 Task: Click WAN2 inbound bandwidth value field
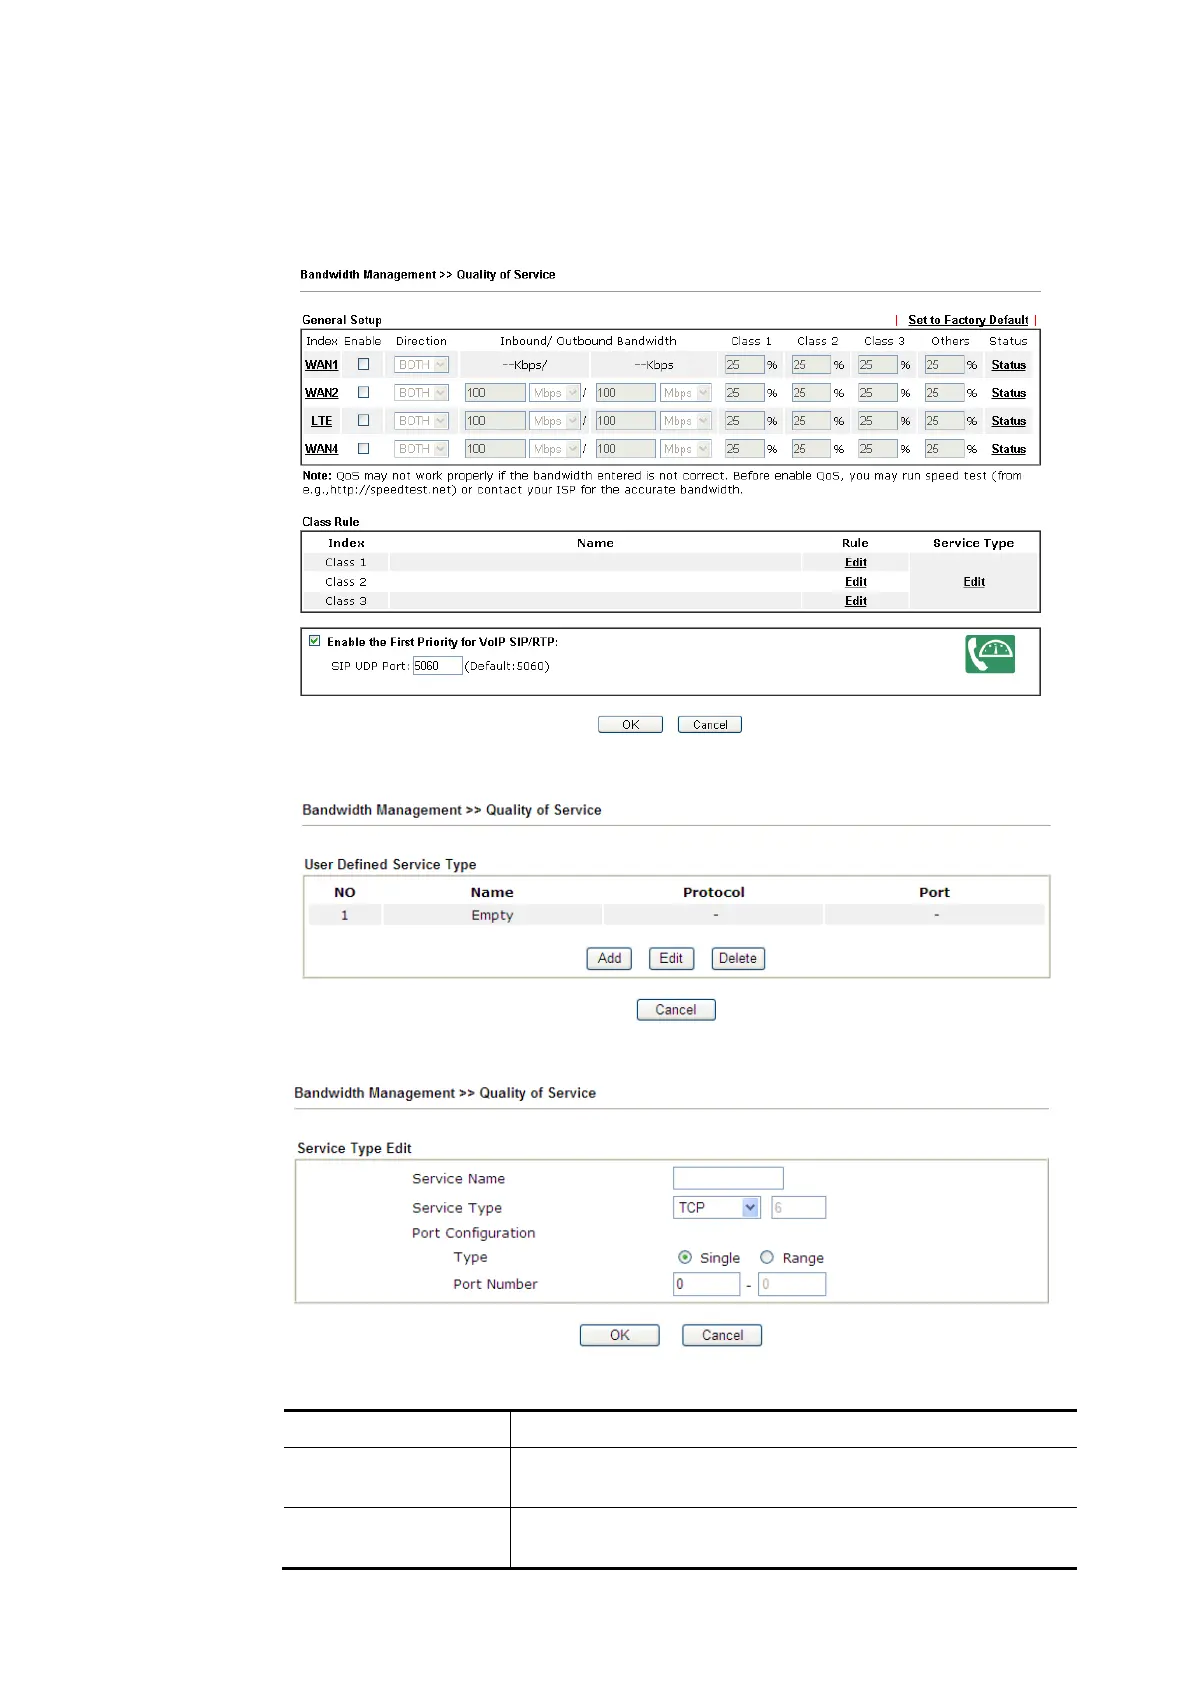[x=495, y=393]
